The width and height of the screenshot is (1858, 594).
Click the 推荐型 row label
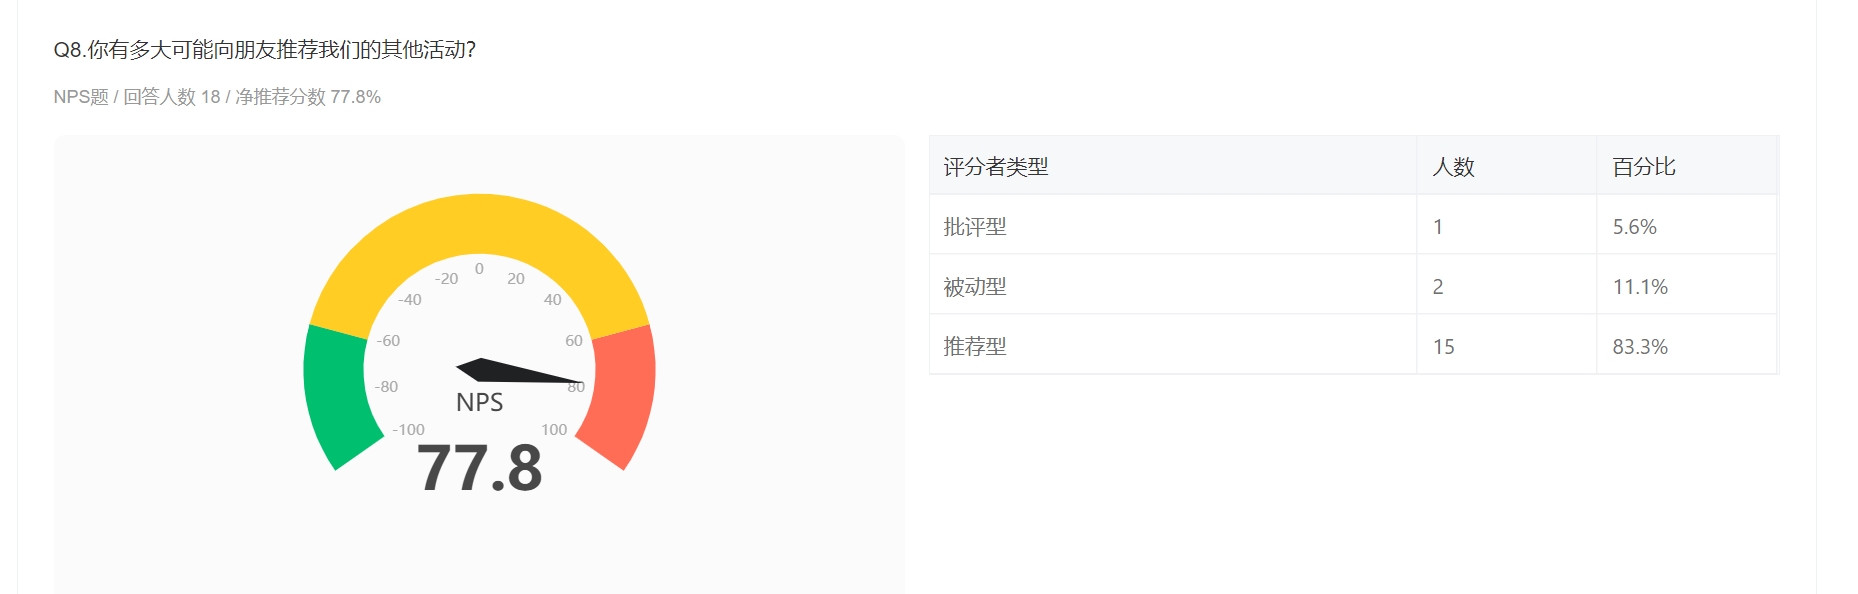pos(975,347)
